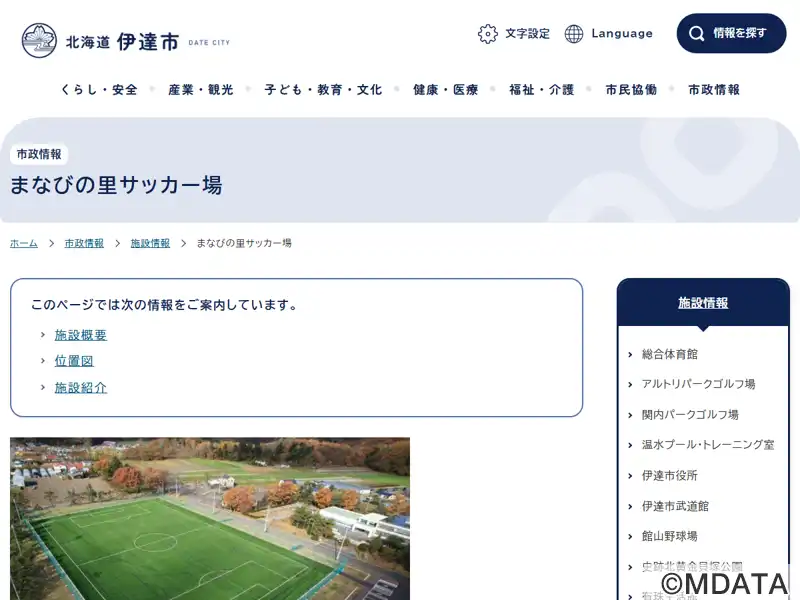This screenshot has height=600, width=800.
Task: Click the Language globe icon
Action: tap(573, 34)
